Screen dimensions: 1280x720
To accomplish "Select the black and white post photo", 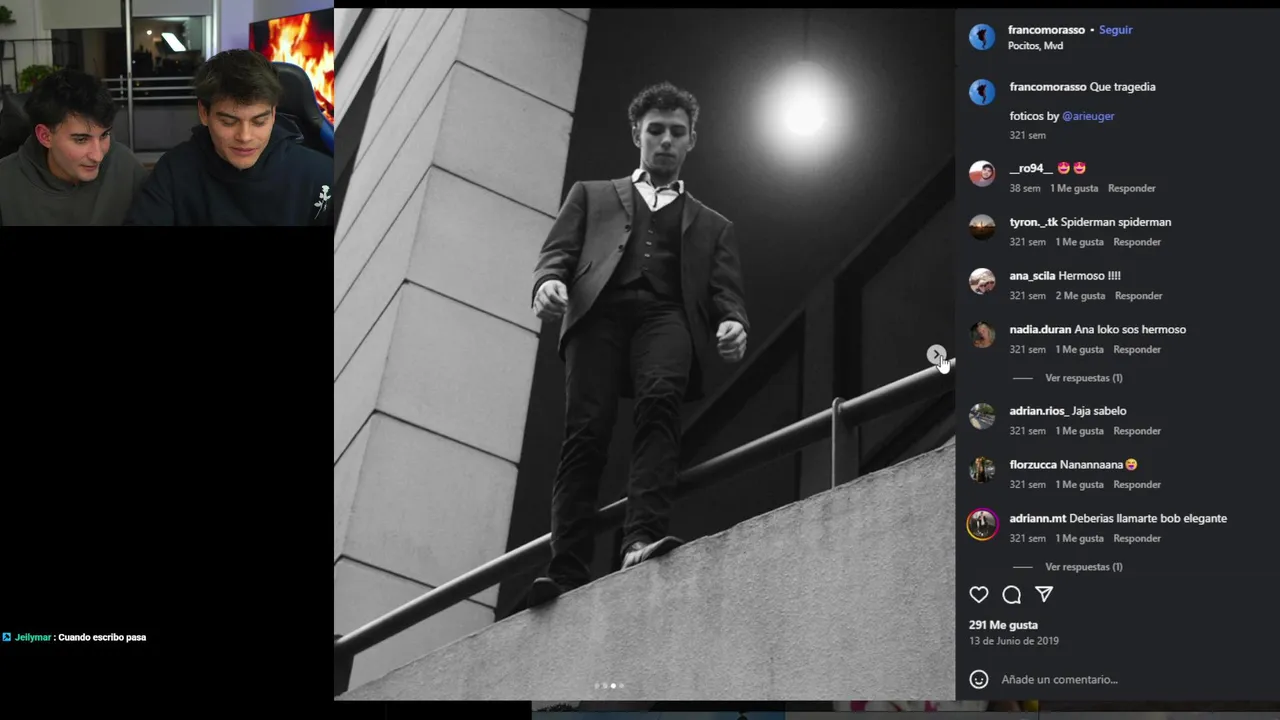I will (x=644, y=354).
